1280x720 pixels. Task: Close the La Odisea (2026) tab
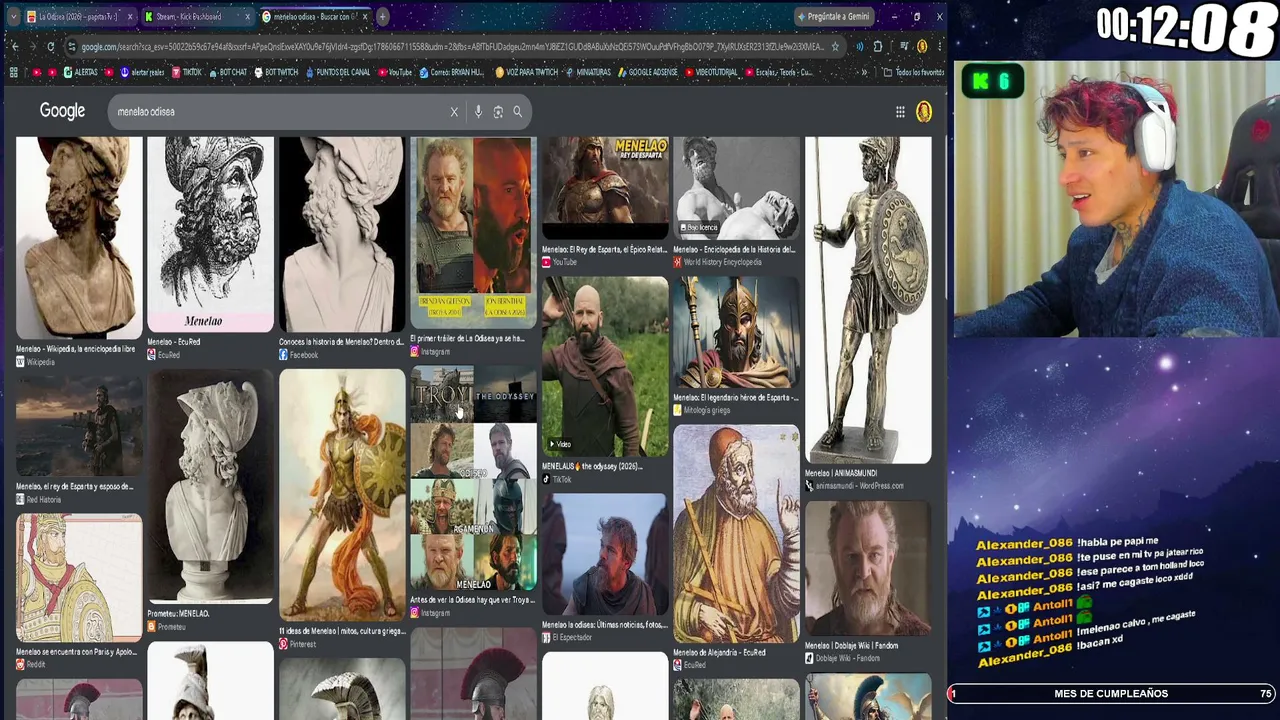click(x=128, y=16)
